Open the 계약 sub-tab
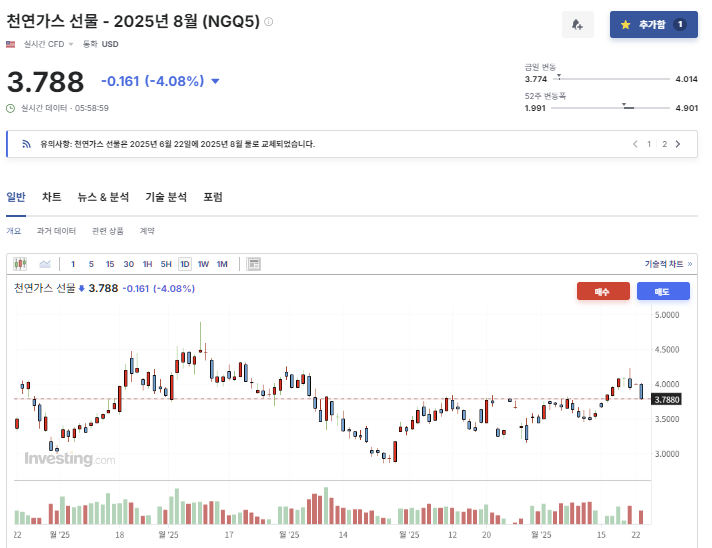The image size is (712, 548). point(147,231)
